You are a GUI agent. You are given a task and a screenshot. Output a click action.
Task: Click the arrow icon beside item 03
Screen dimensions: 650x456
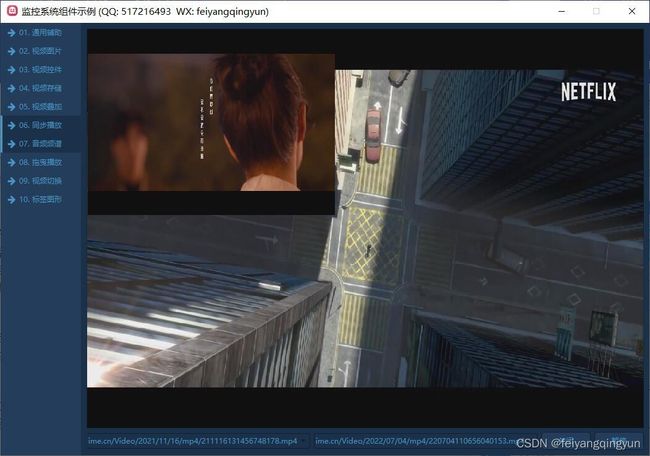pos(11,70)
